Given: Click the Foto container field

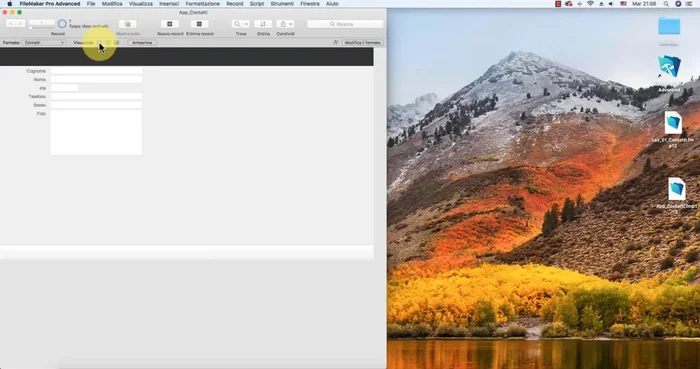Looking at the screenshot, I should [96, 133].
